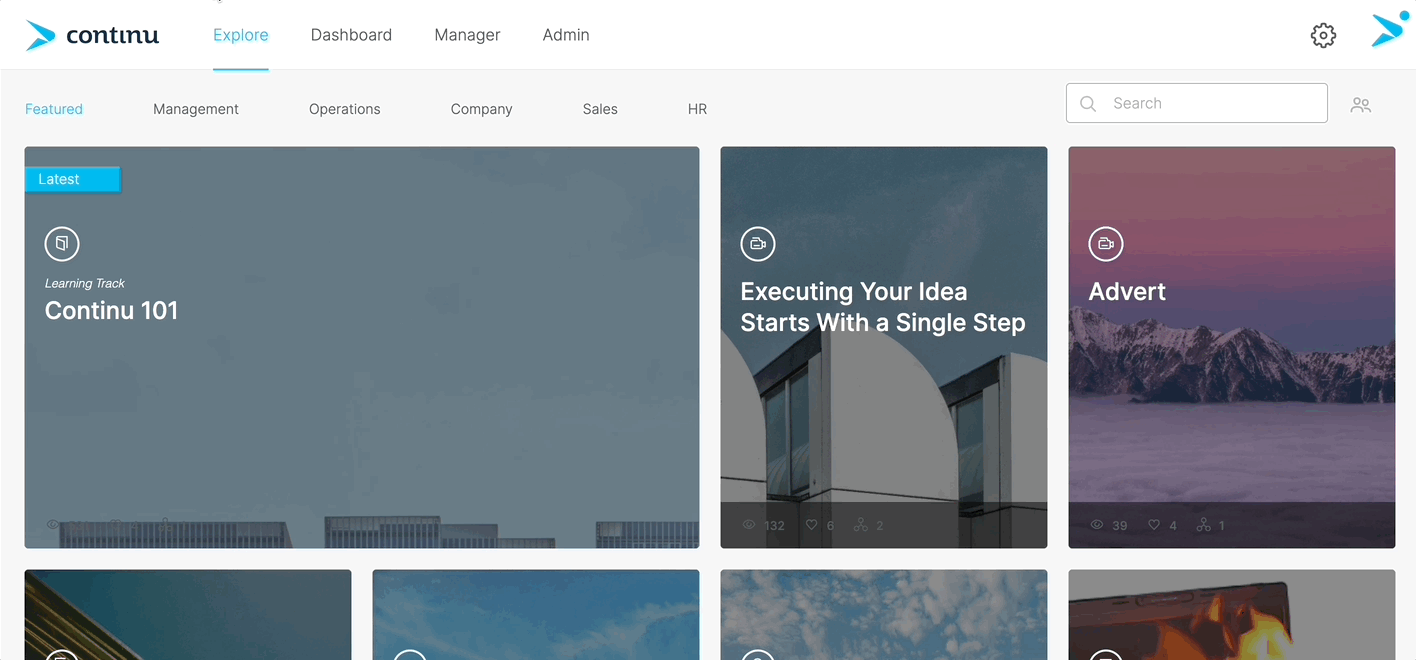Select the Sales category
Screen dimensions: 1416x660
600,109
